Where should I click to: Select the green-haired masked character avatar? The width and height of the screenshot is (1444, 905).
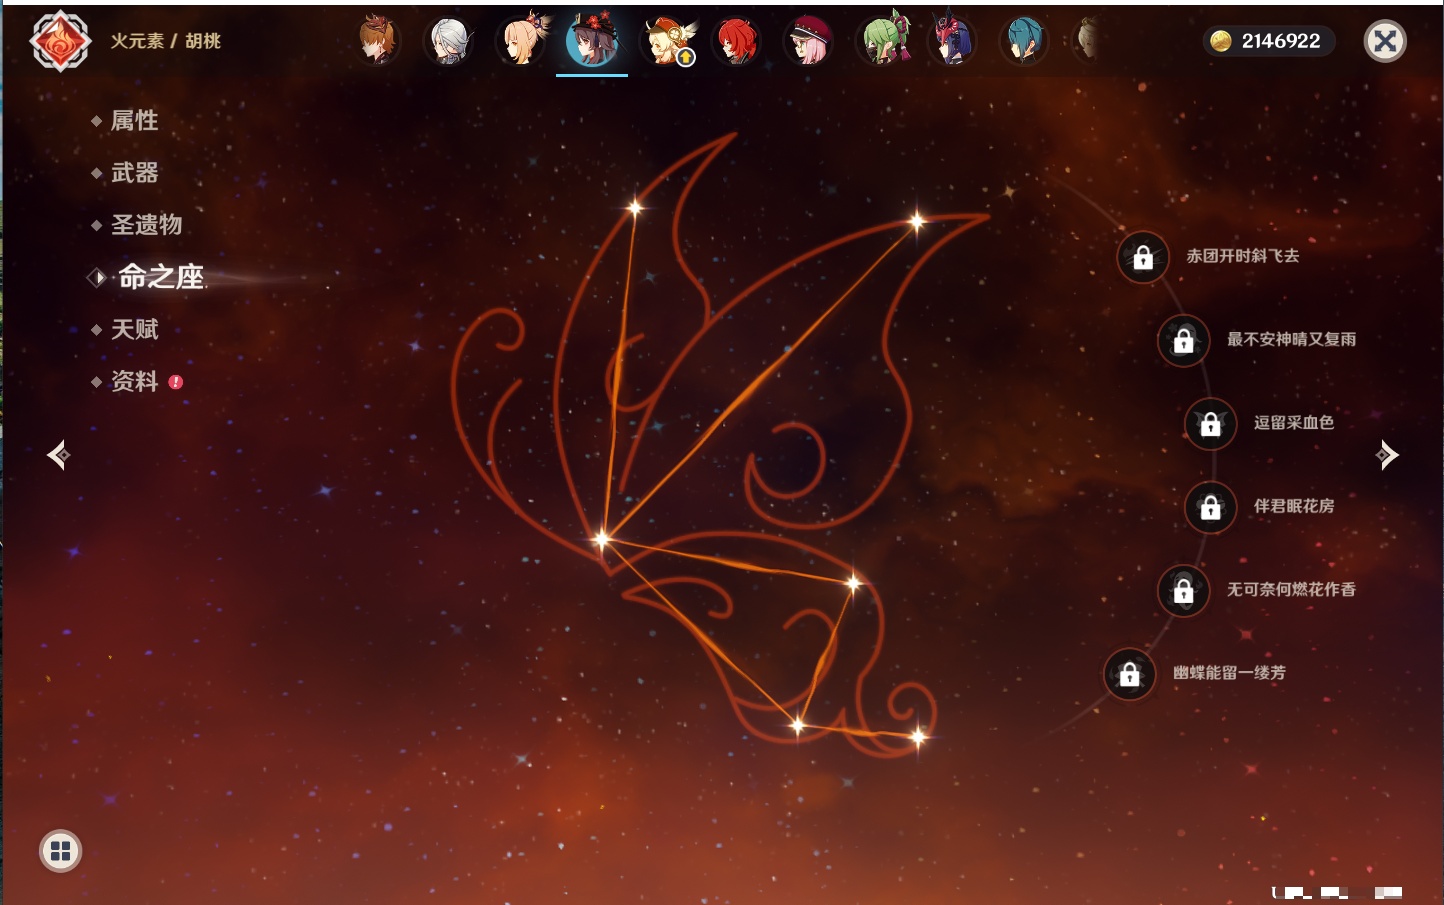point(884,41)
